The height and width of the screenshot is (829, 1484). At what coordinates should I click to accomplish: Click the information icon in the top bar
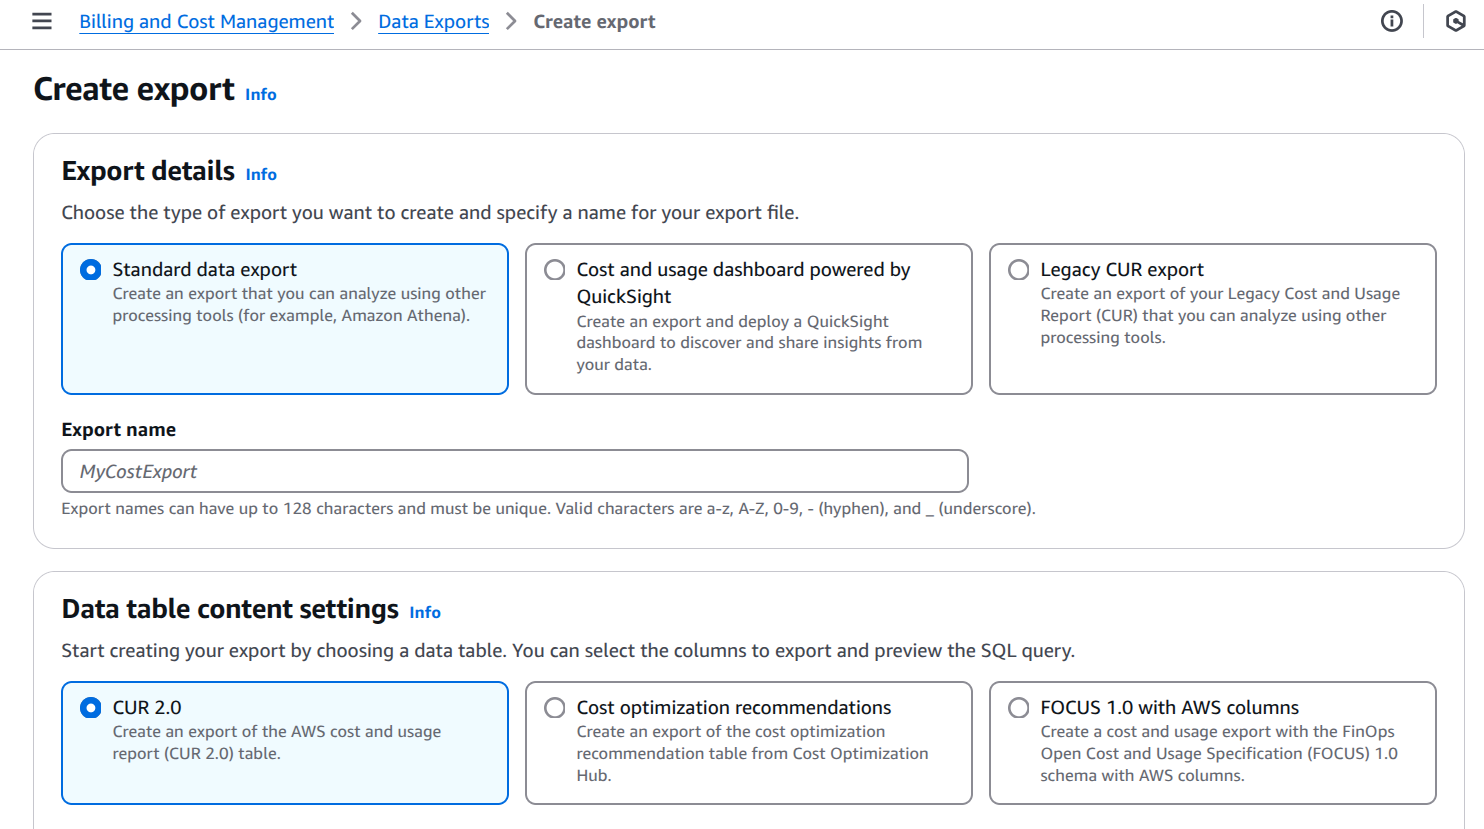pos(1391,21)
